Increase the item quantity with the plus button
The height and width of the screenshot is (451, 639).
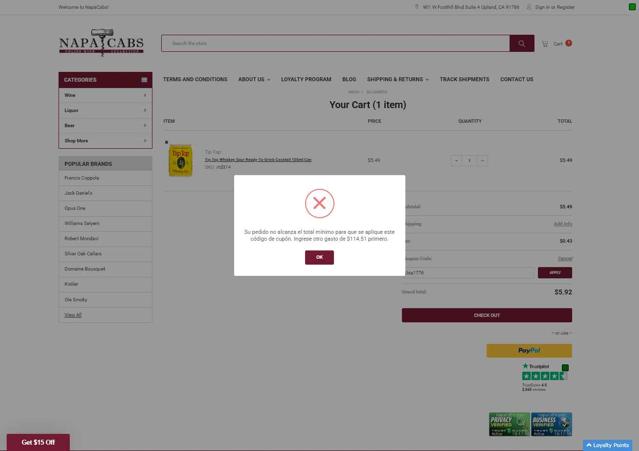click(482, 161)
